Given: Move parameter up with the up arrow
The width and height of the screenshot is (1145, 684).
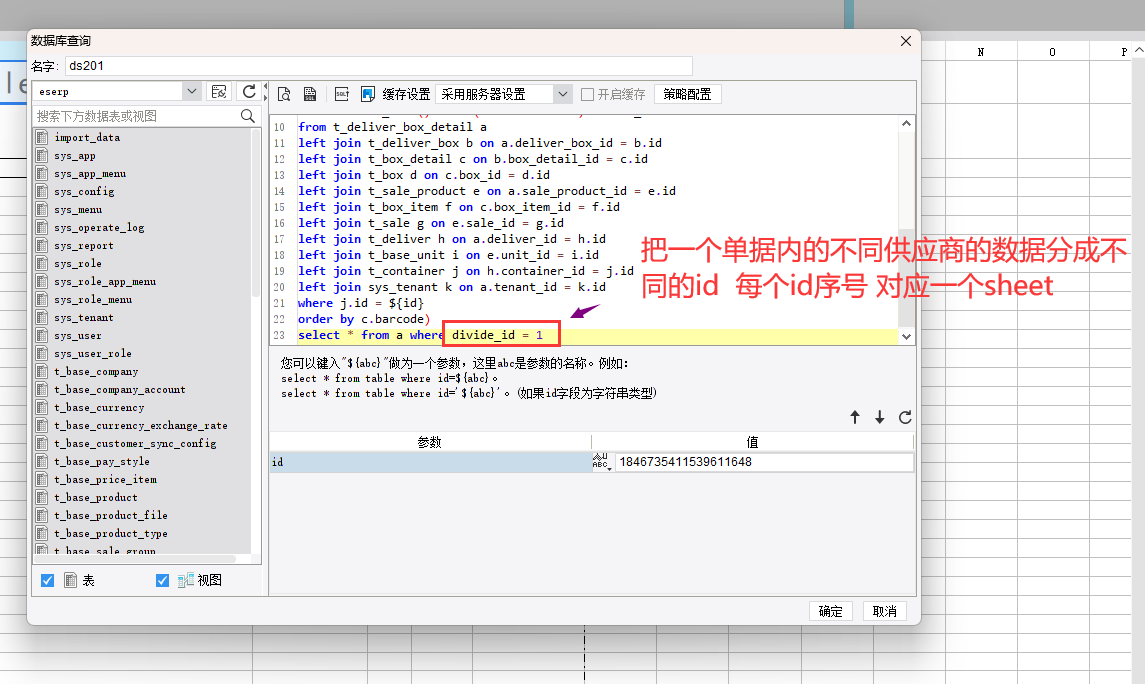Looking at the screenshot, I should pos(855,417).
